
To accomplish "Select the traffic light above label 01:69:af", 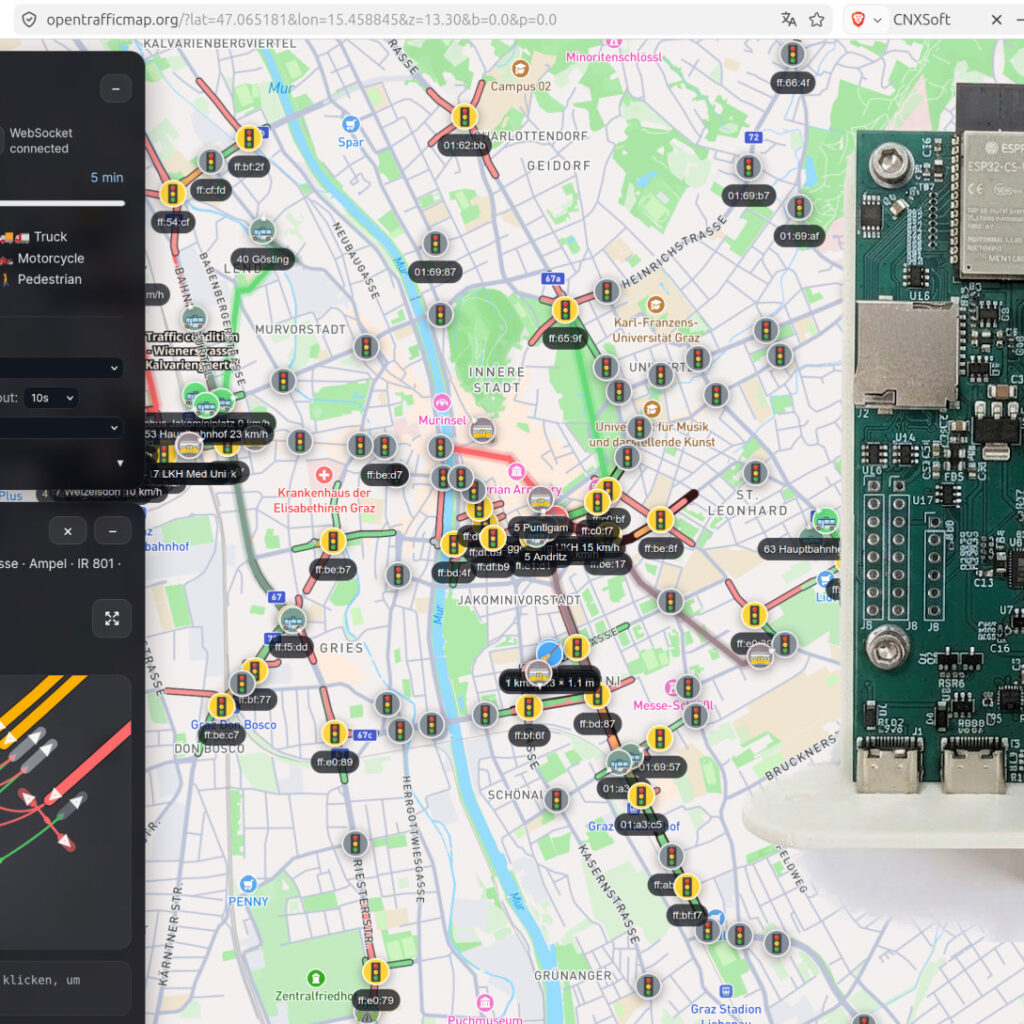I will 799,208.
